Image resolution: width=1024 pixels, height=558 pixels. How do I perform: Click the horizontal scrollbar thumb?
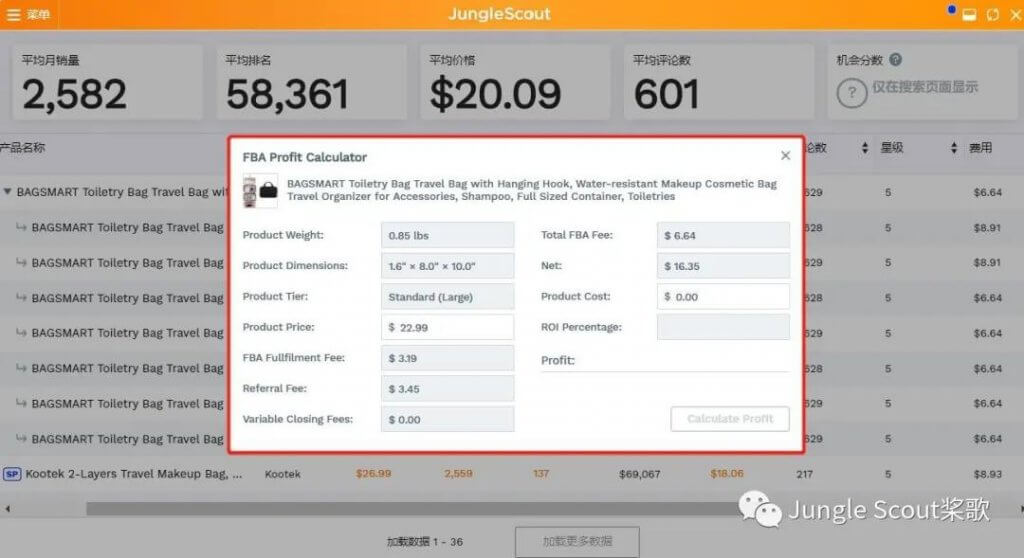418,508
